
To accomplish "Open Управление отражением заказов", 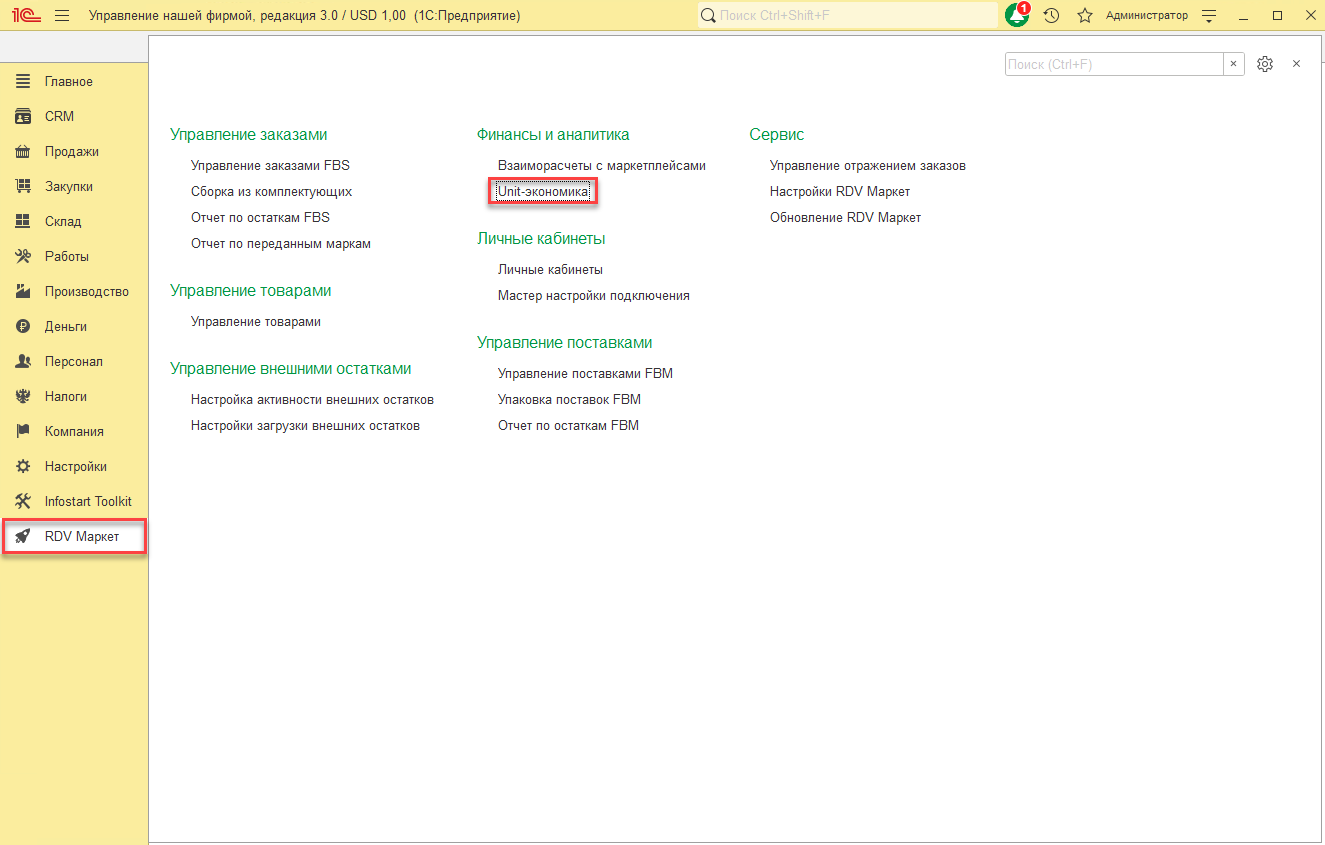I will pos(868,165).
